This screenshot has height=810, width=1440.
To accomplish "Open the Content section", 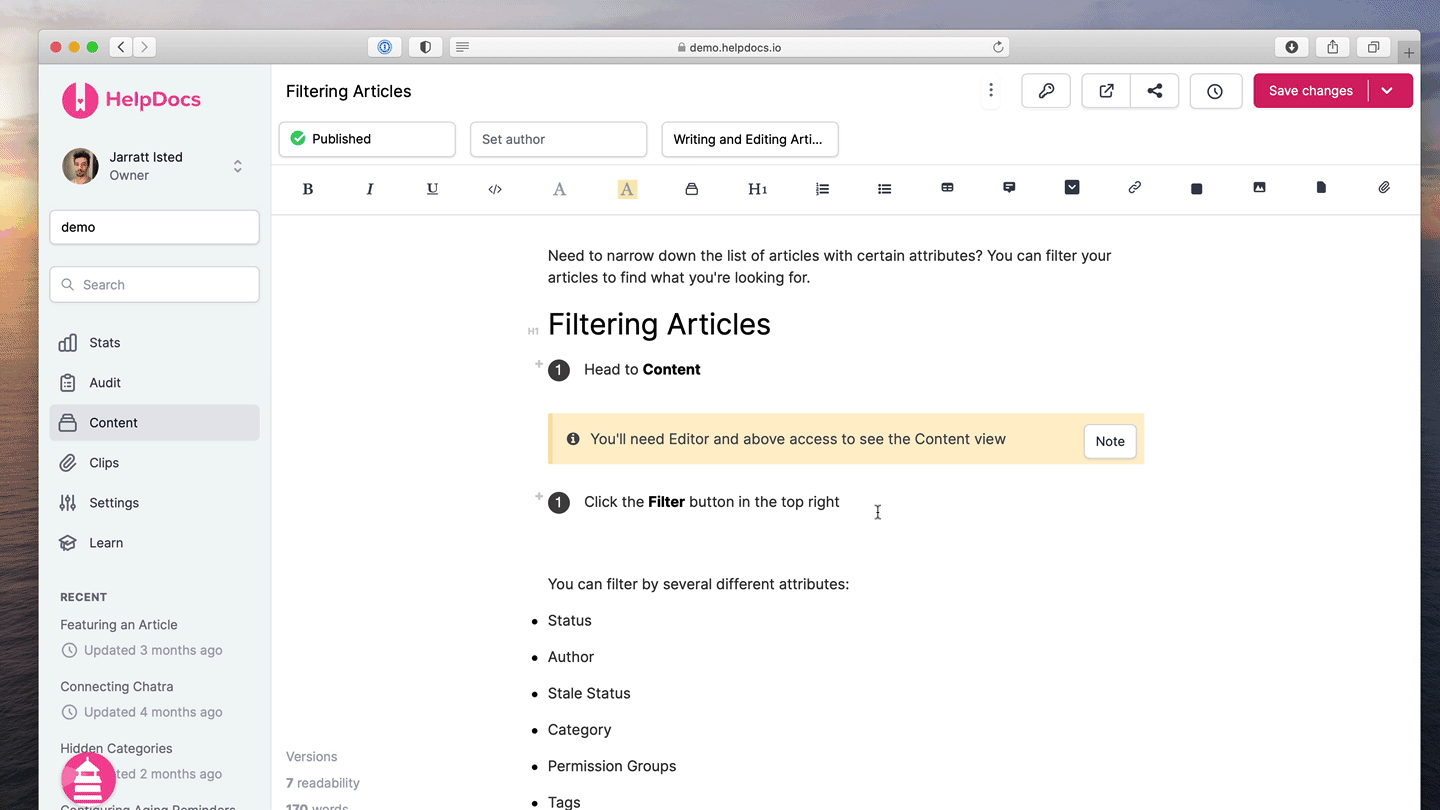I will [x=154, y=423].
